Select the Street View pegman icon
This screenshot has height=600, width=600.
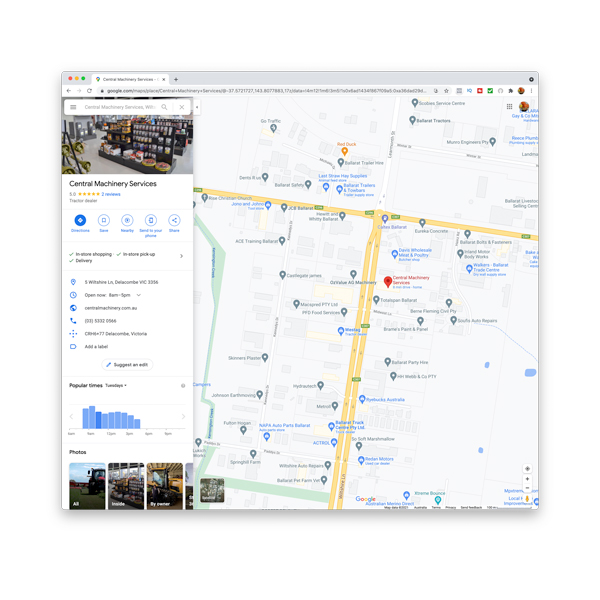click(527, 499)
